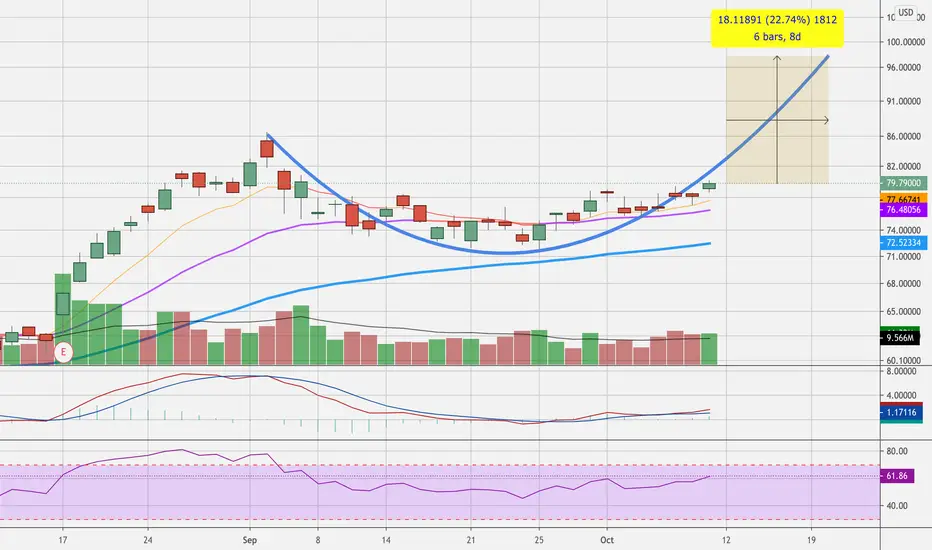
Task: Click the '14' date on time axis
Action: [386, 540]
